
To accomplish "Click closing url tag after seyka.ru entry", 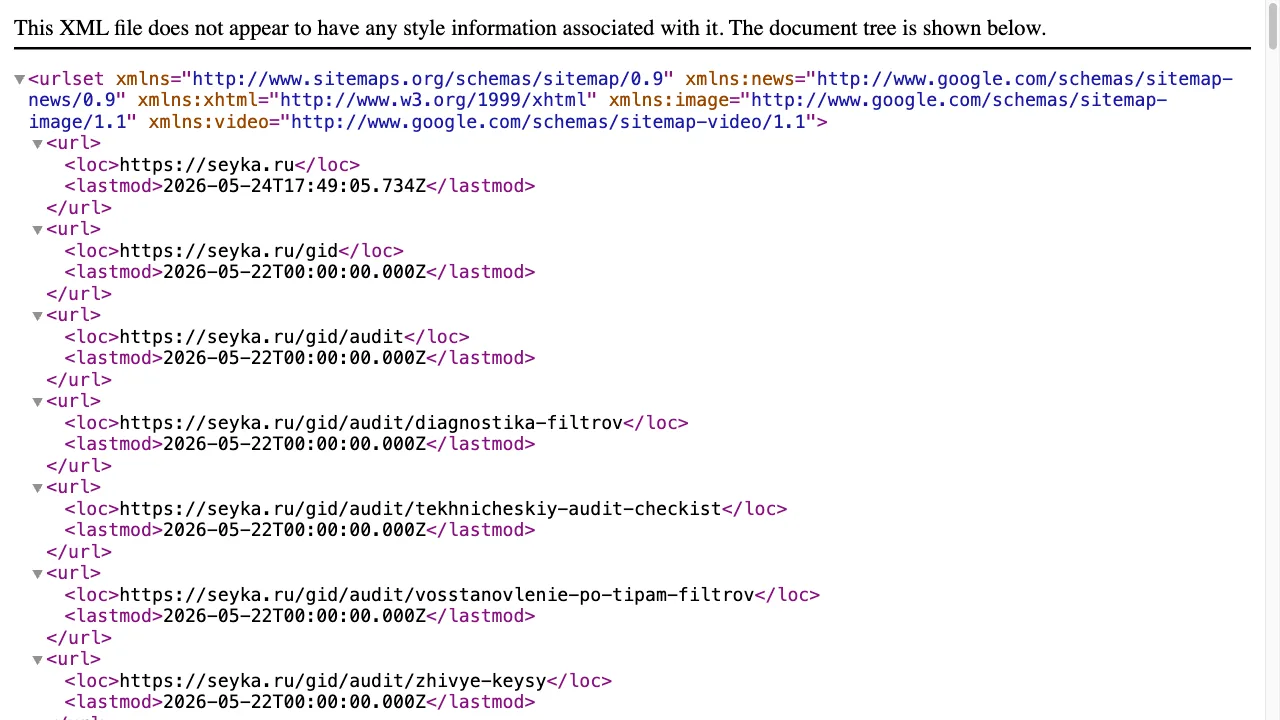I will [79, 208].
